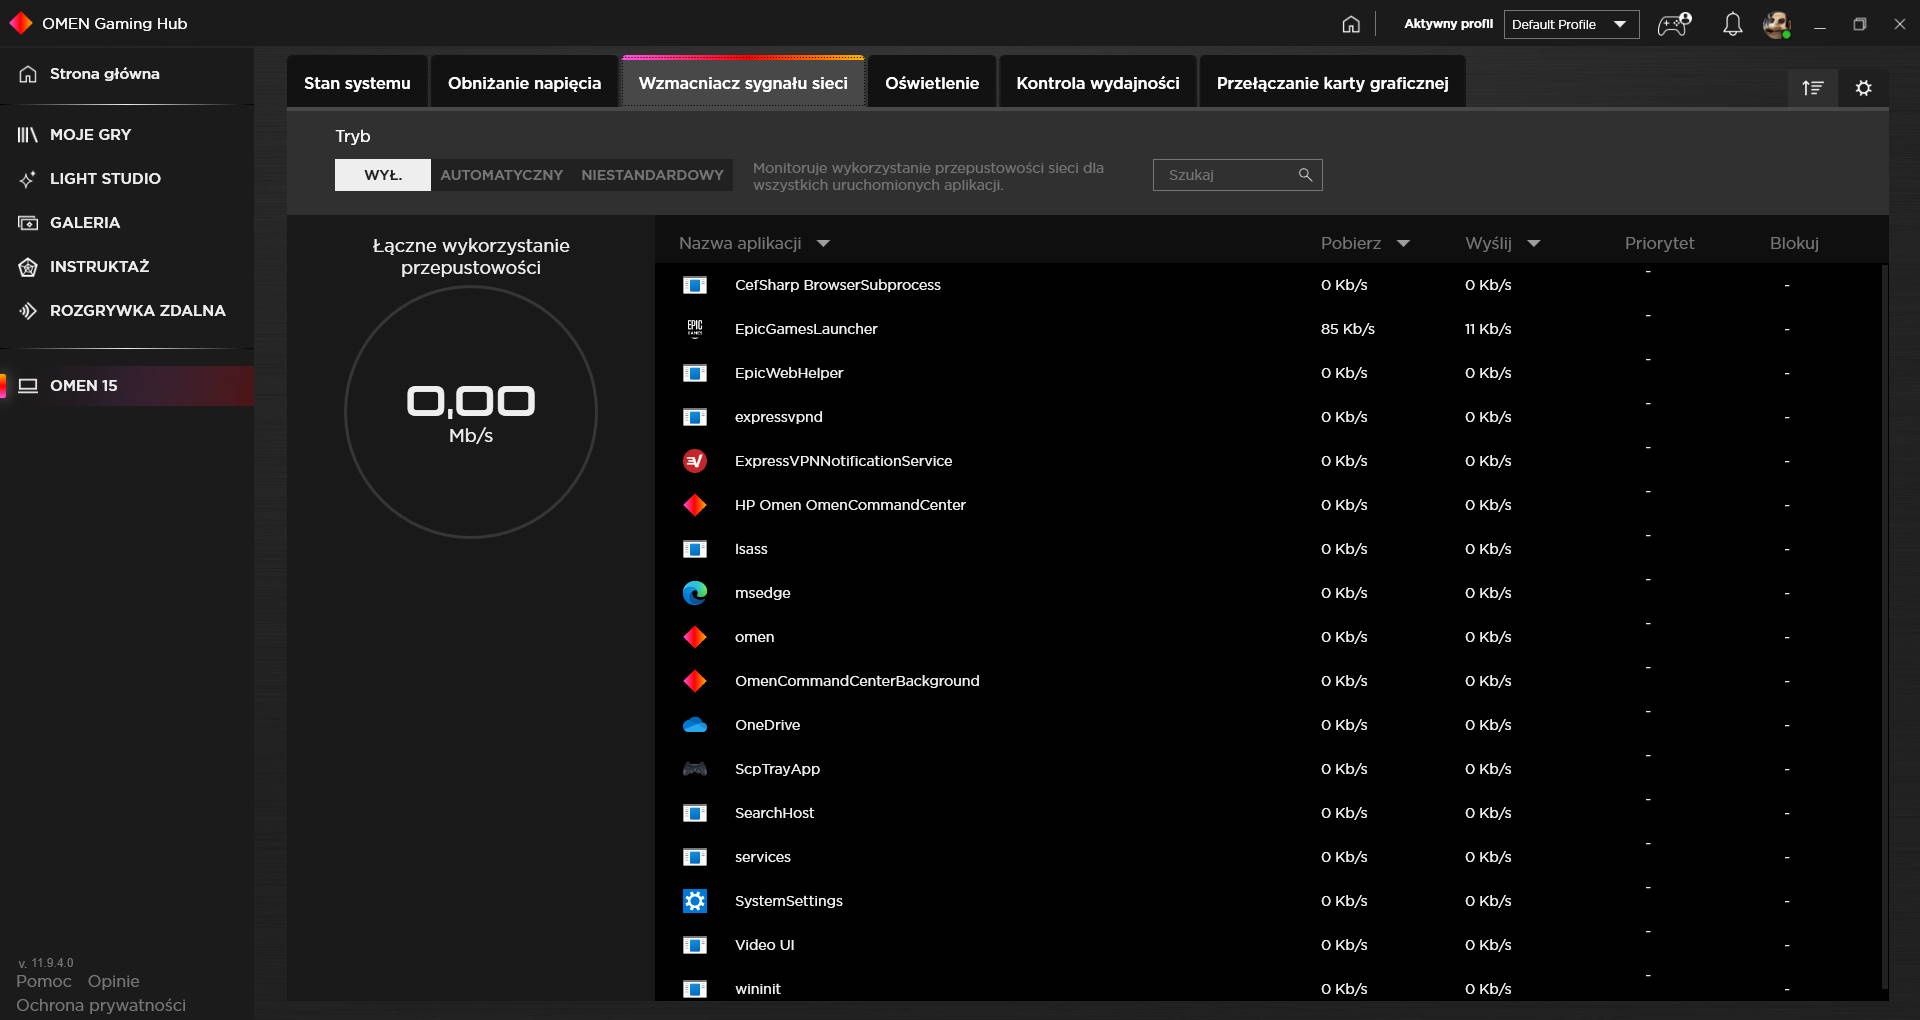The width and height of the screenshot is (1920, 1020).
Task: Click the application list scrollbar
Action: click(1884, 625)
